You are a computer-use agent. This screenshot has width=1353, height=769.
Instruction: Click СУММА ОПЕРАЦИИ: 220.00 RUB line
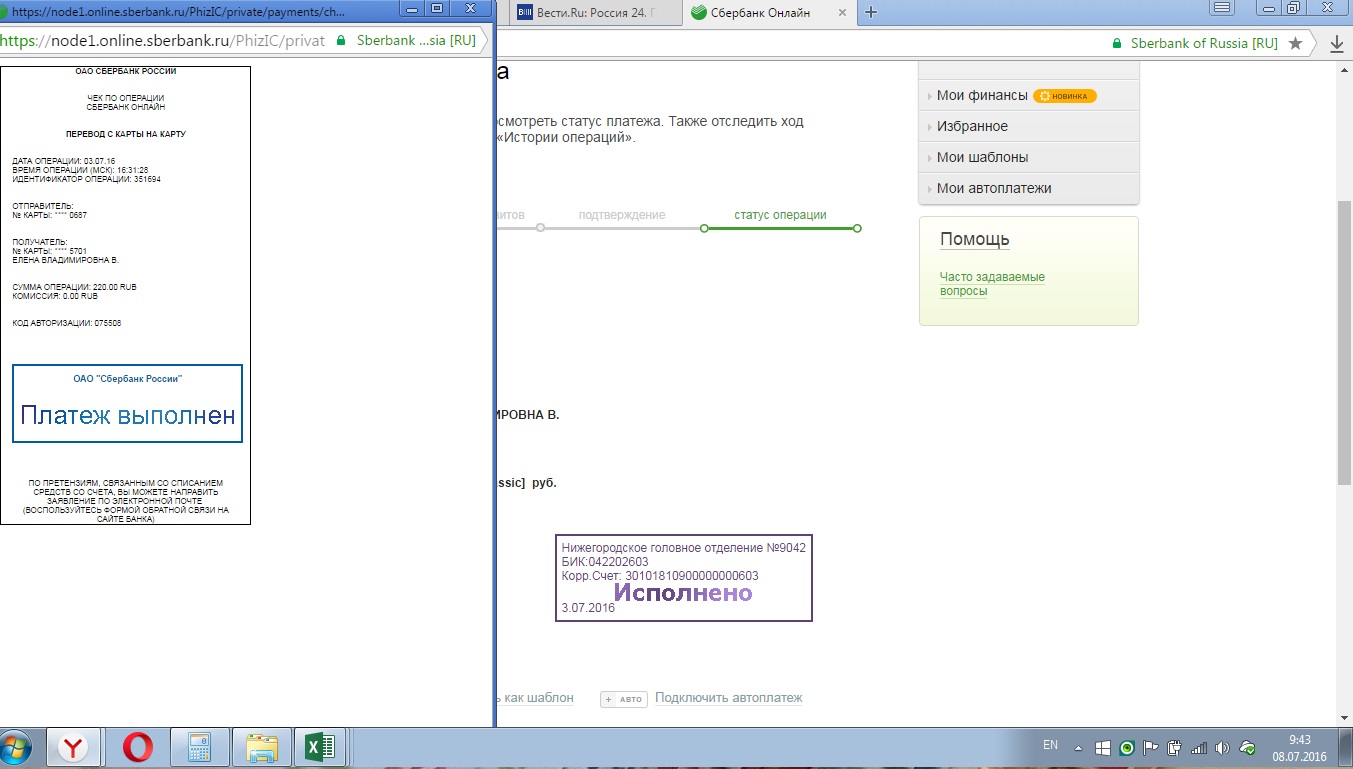click(75, 287)
